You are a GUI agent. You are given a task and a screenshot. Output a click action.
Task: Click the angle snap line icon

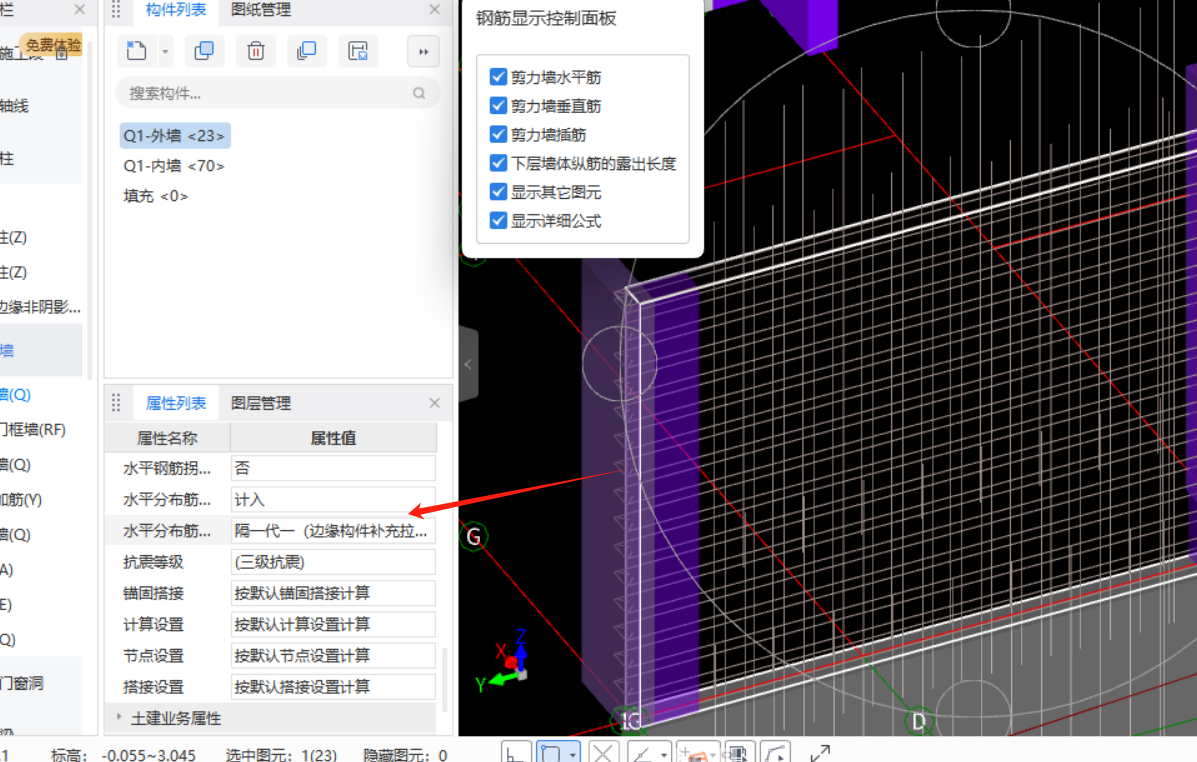point(642,753)
